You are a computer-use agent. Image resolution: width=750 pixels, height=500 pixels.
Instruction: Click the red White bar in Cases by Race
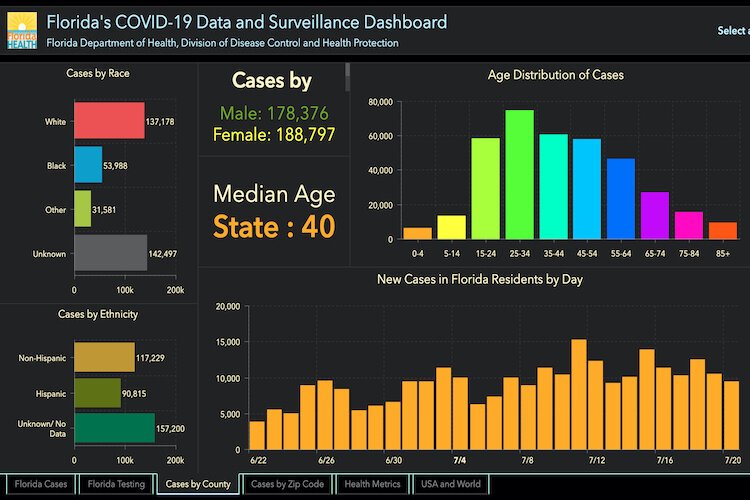(109, 121)
